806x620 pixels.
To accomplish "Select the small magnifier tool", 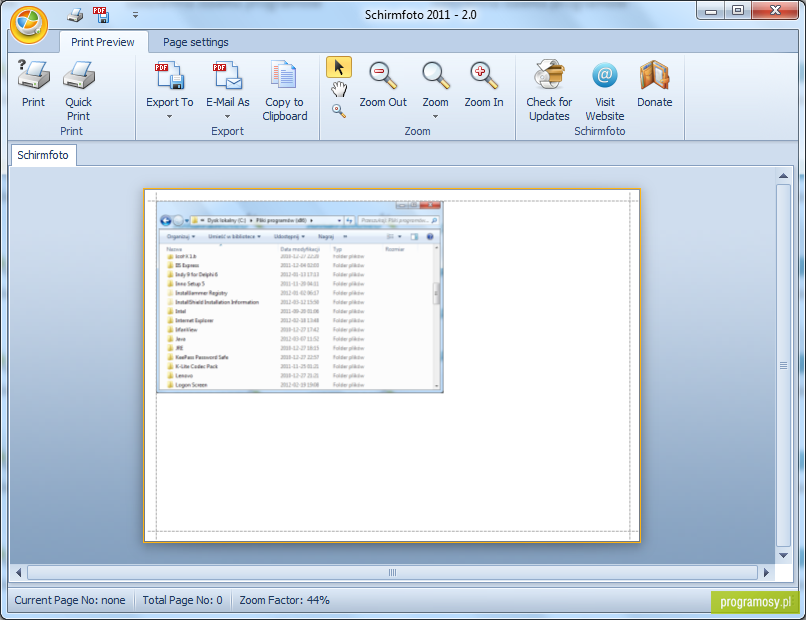I will pyautogui.click(x=339, y=111).
